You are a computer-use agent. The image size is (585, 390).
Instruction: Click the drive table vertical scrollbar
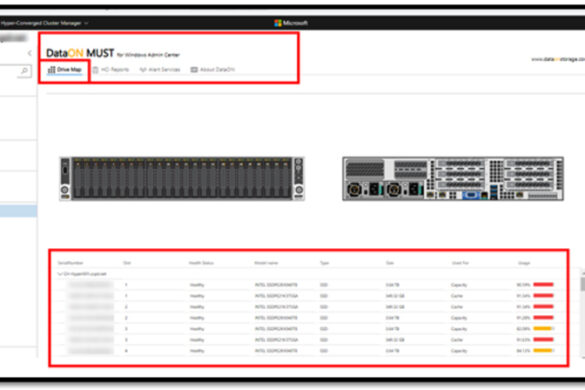(582, 284)
